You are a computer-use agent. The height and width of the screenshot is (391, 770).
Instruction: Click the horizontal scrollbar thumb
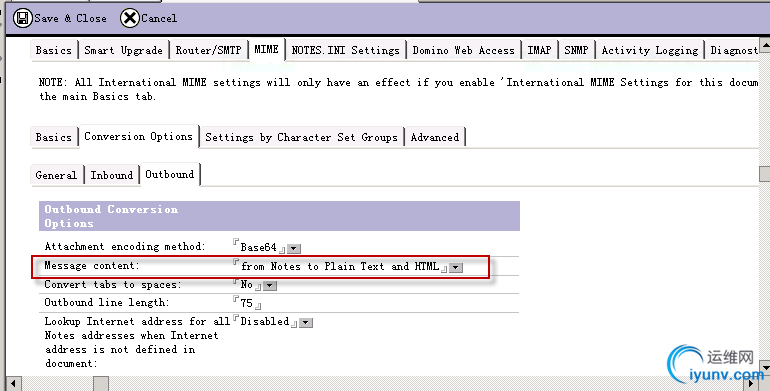coord(101,384)
